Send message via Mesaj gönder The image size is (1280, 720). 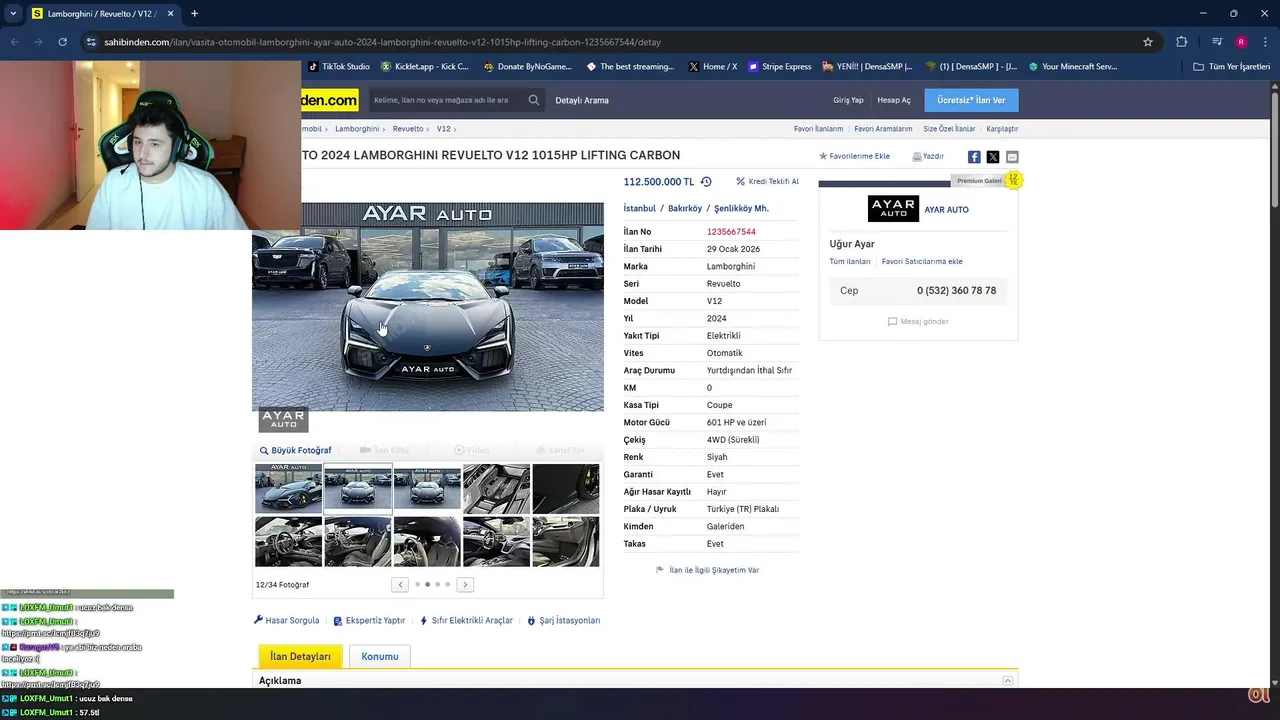(918, 321)
